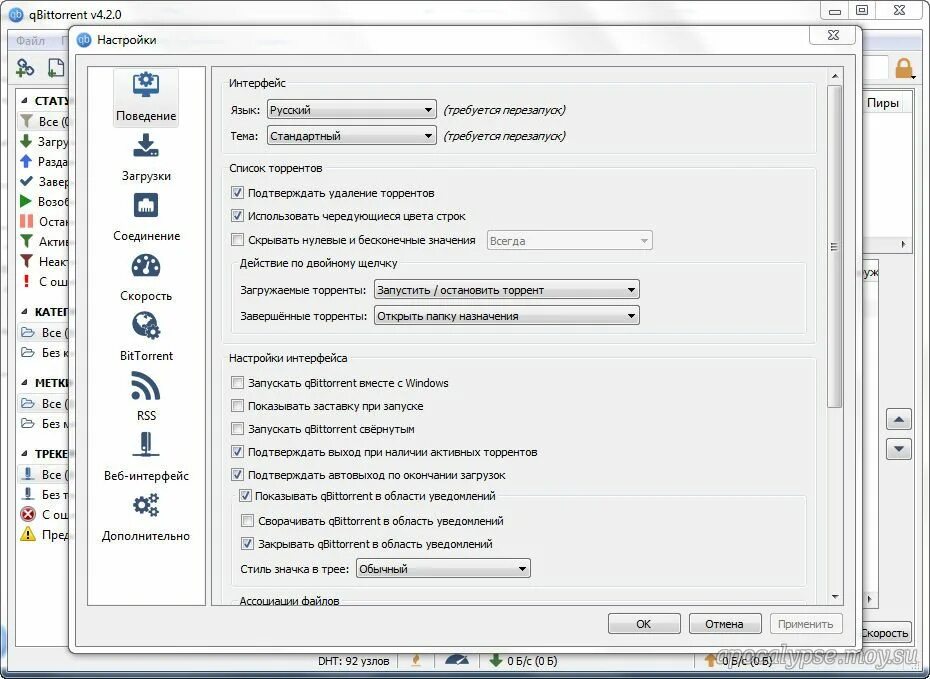The image size is (930, 679).
Task: Open the Тема theme dropdown
Action: coord(352,136)
